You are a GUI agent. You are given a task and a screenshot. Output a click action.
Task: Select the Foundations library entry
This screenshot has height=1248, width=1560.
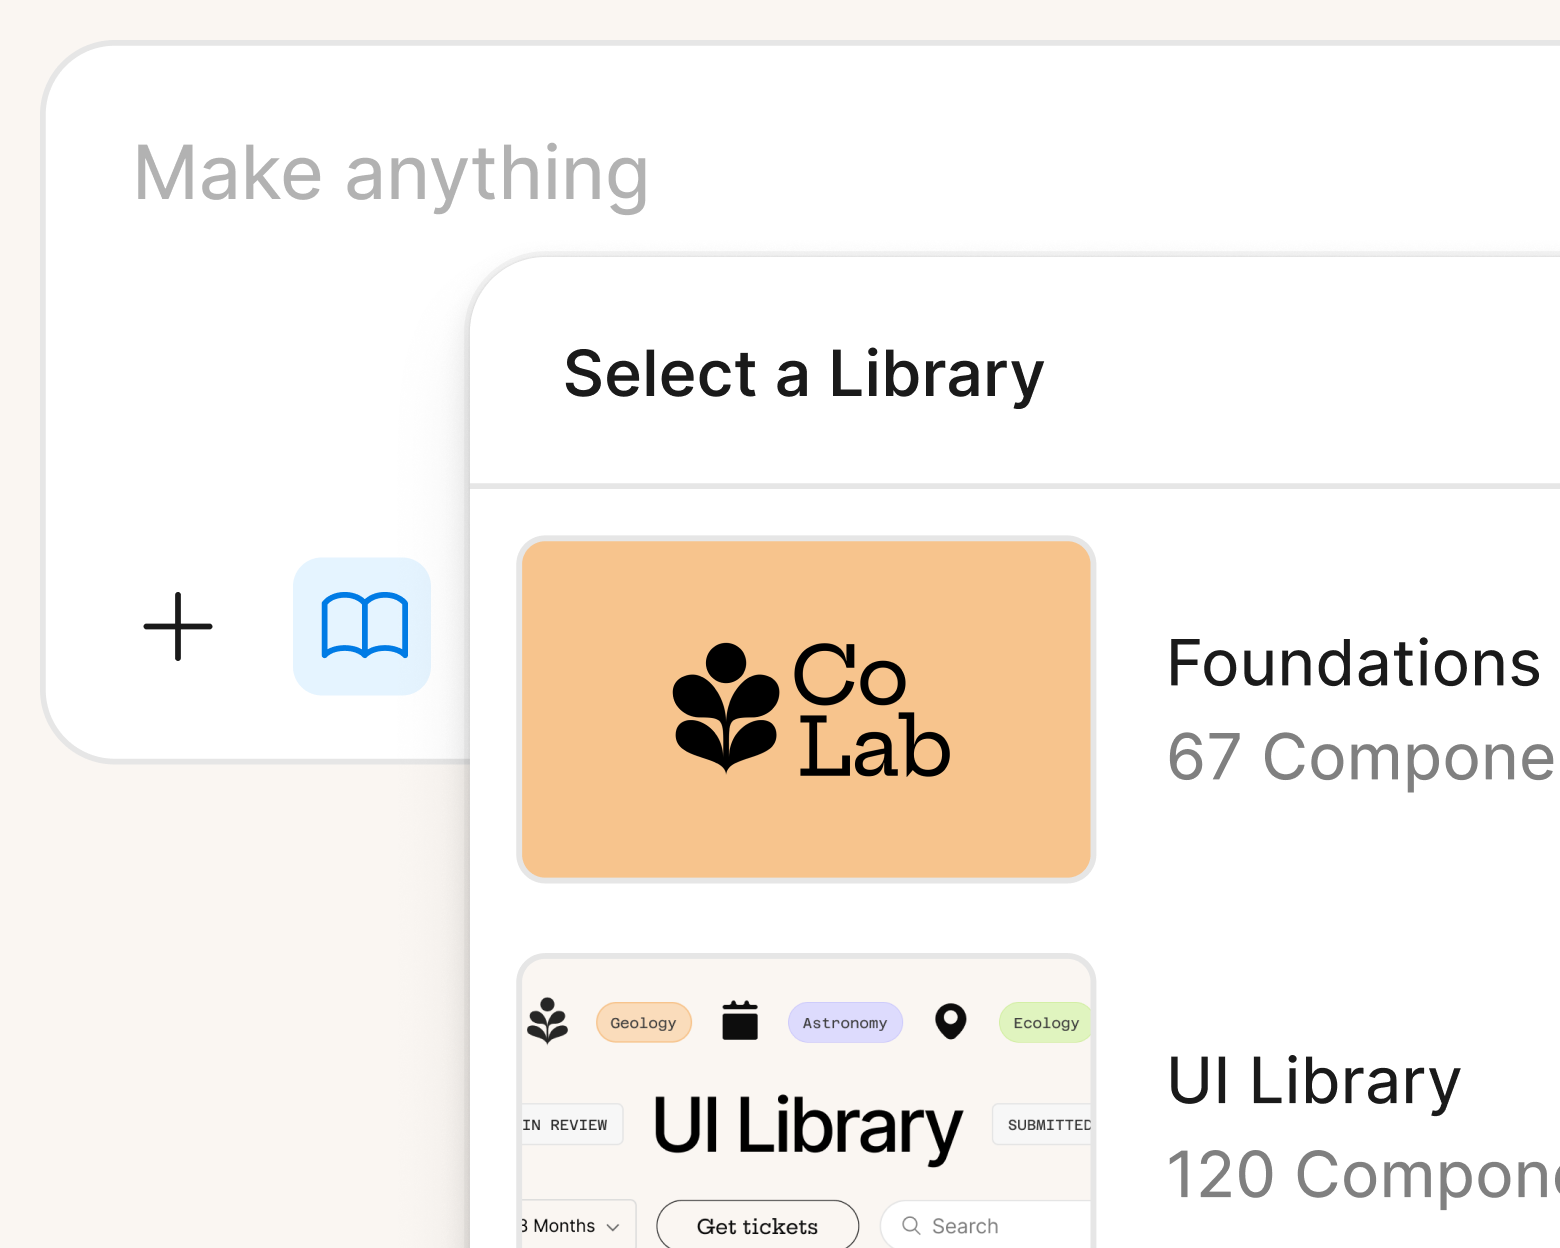pyautogui.click(x=1353, y=660)
